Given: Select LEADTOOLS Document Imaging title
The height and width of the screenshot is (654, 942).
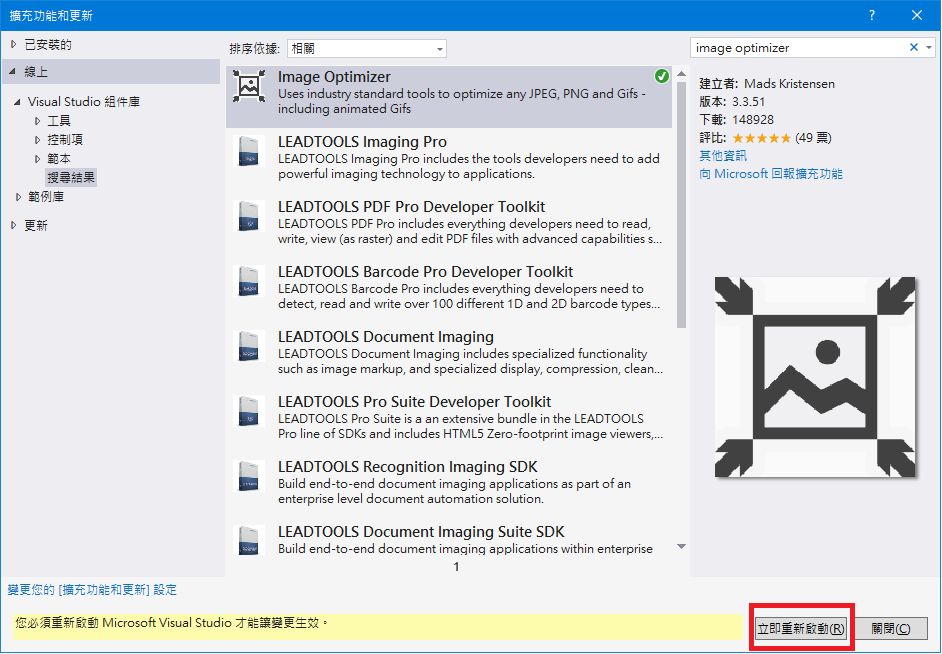Looking at the screenshot, I should [386, 336].
